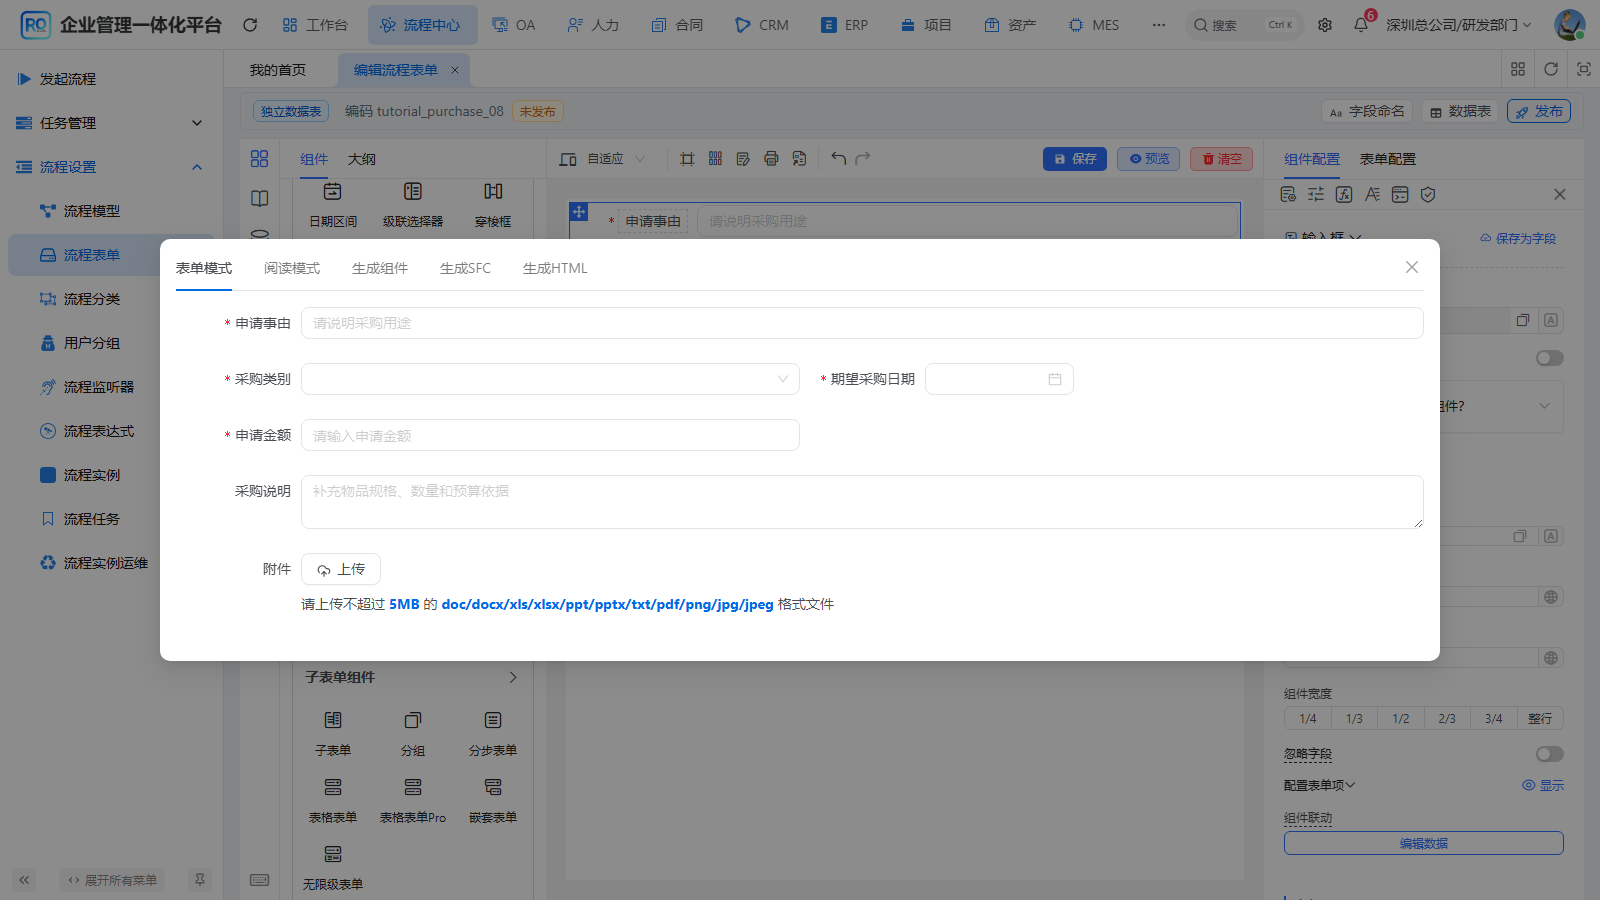Click the 日期区间 component icon
Viewport: 1600px width, 900px height.
[x=333, y=191]
